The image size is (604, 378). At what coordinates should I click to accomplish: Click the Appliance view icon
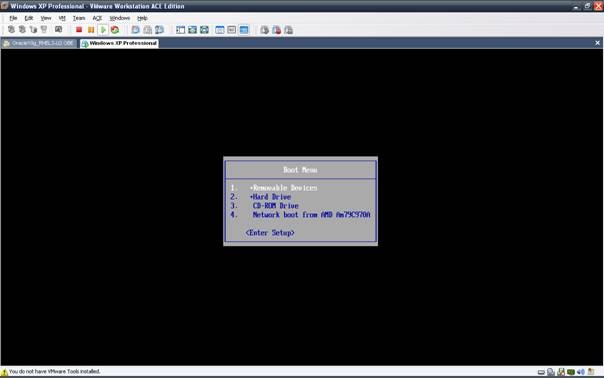tap(232, 30)
